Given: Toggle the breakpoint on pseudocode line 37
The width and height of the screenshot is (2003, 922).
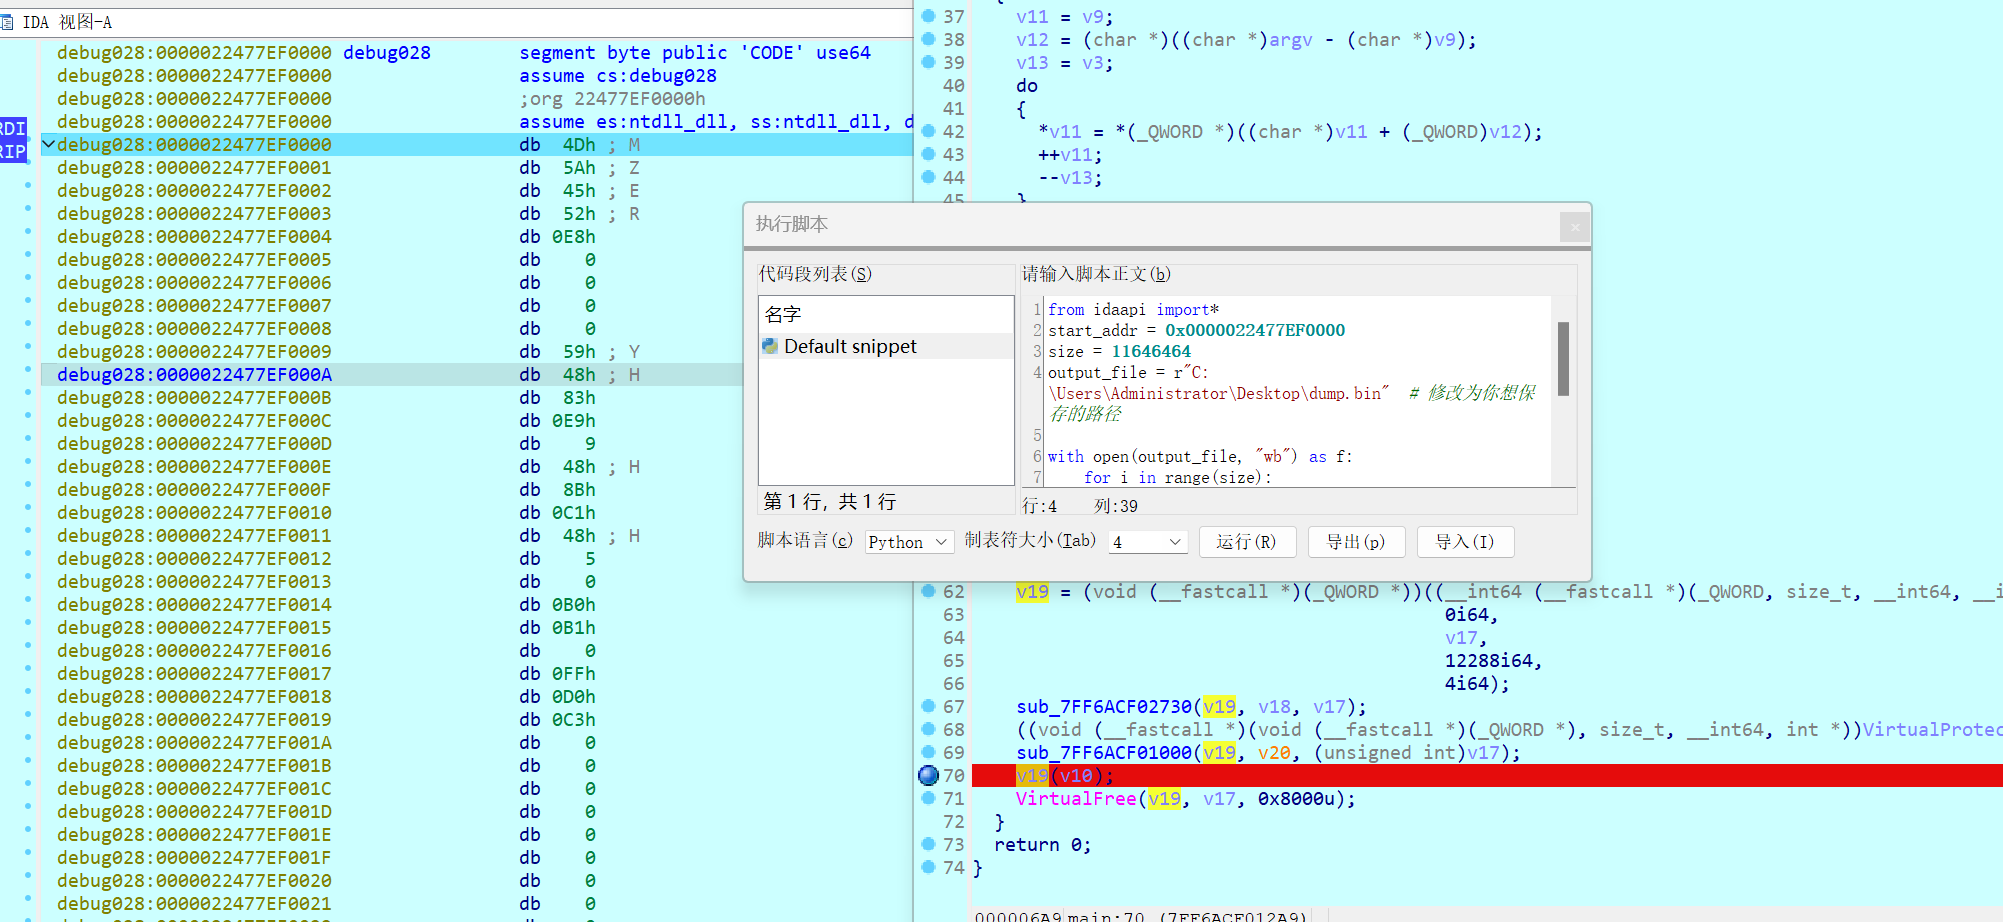Looking at the screenshot, I should 928,16.
